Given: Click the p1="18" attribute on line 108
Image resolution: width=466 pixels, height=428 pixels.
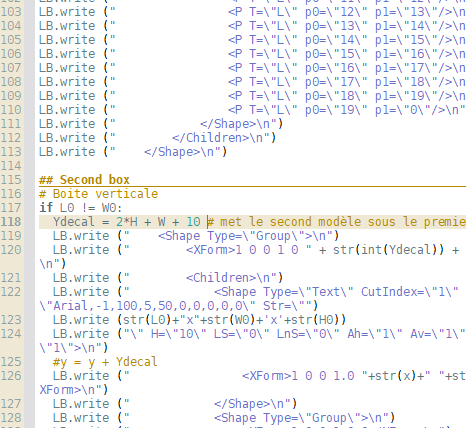Looking at the screenshot, I should [x=406, y=82].
